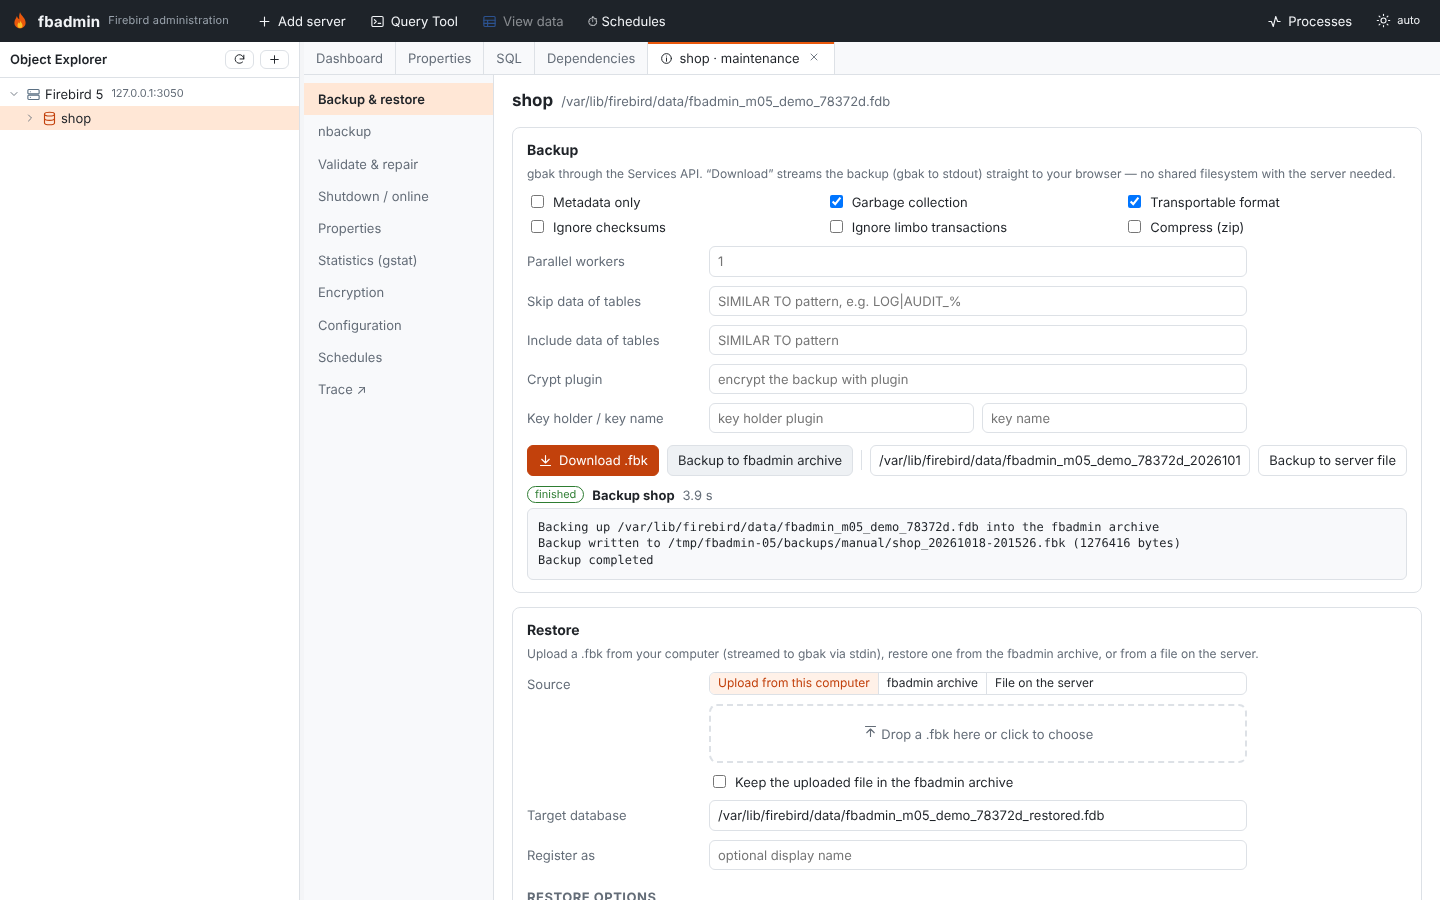Open Statistics (gstat) section
Image resolution: width=1440 pixels, height=900 pixels.
pyautogui.click(x=398, y=260)
